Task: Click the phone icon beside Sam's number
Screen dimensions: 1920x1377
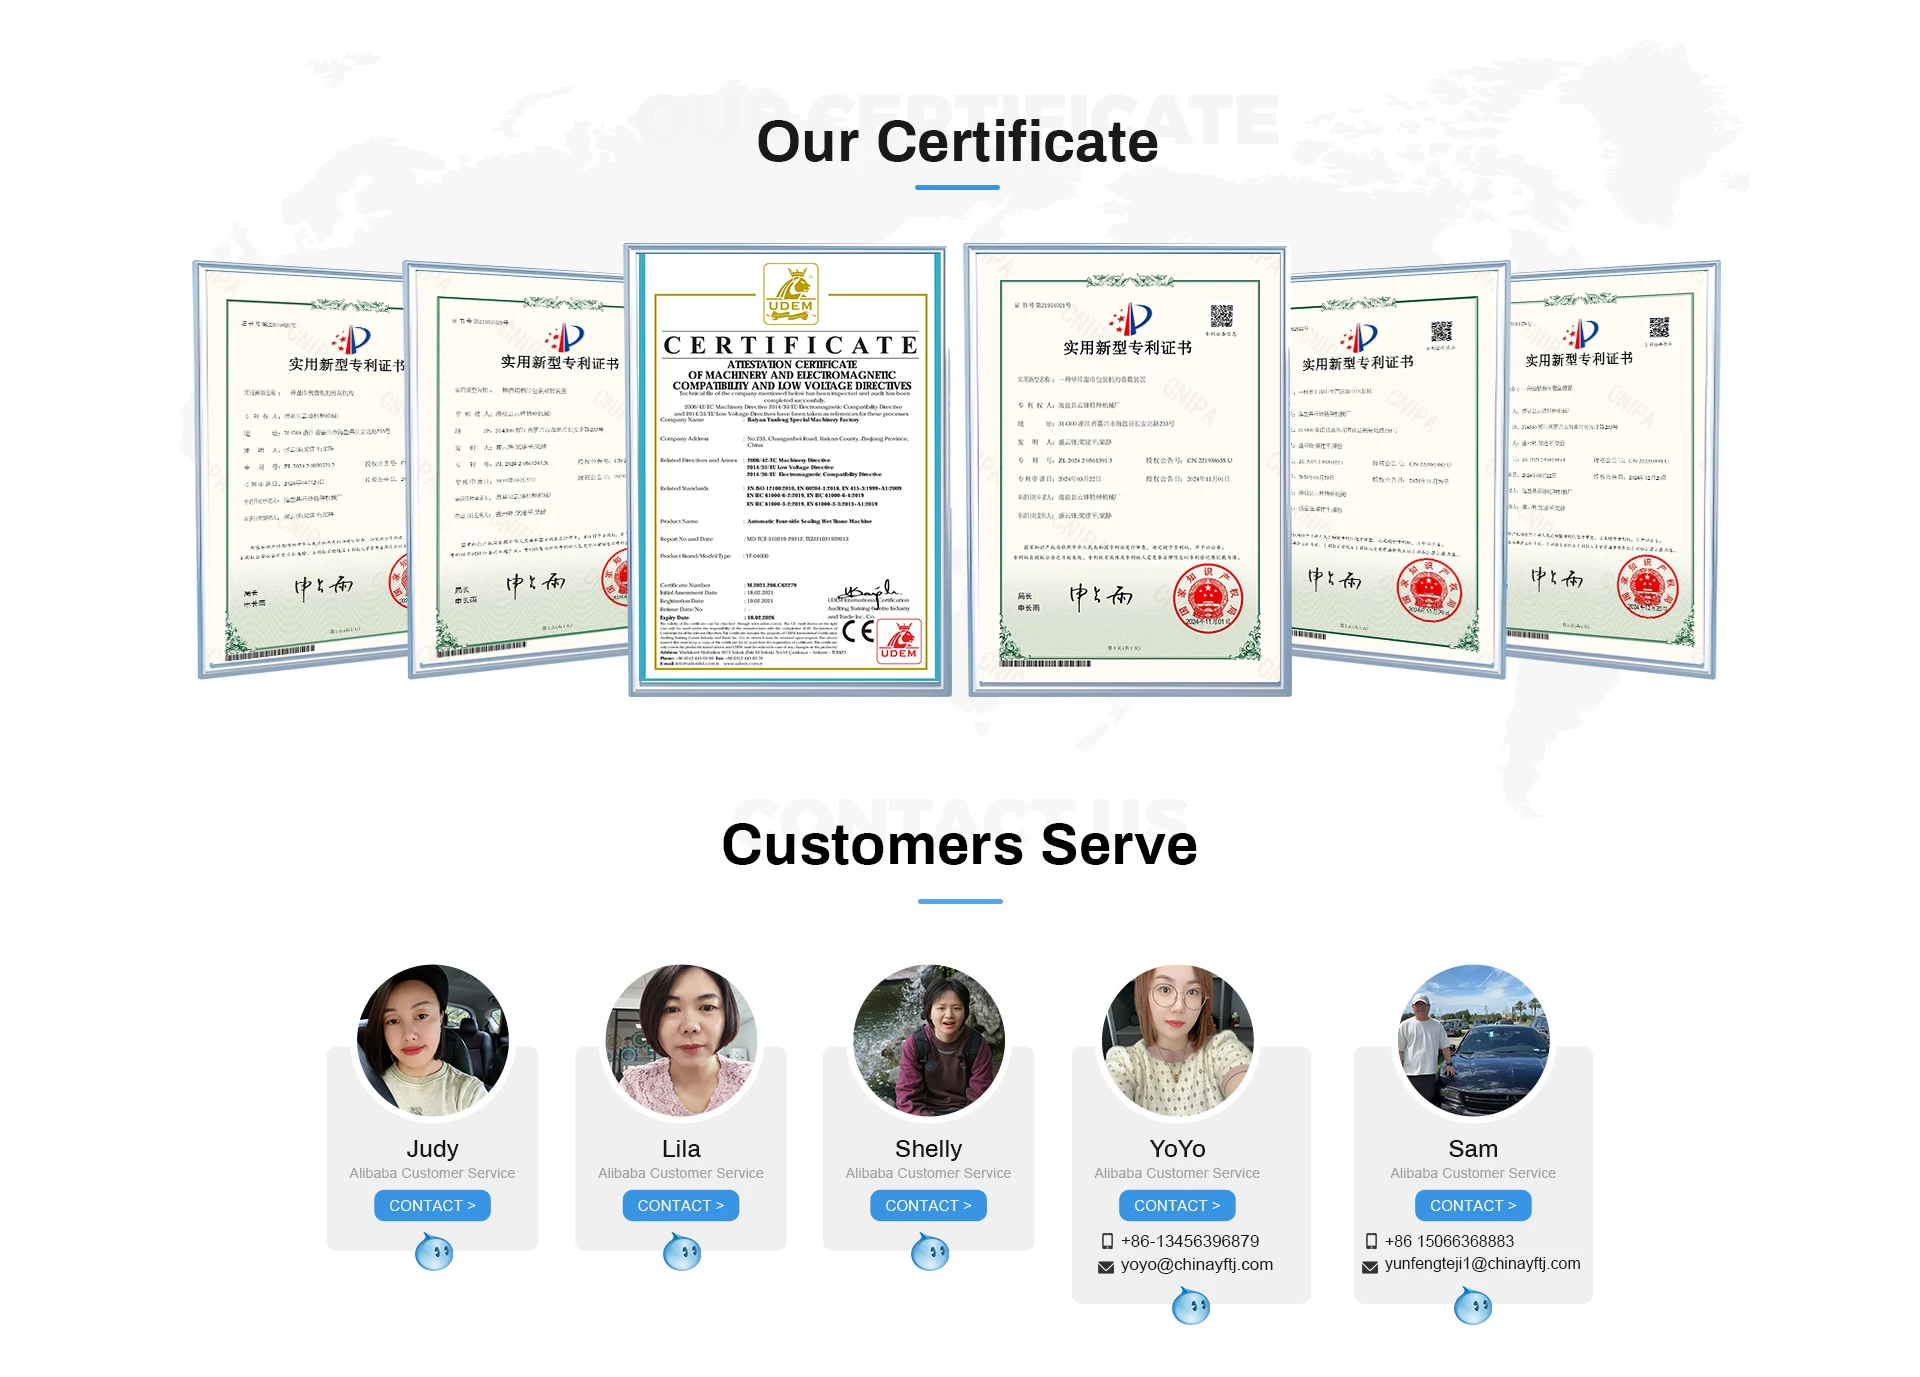Action: tap(1371, 1241)
